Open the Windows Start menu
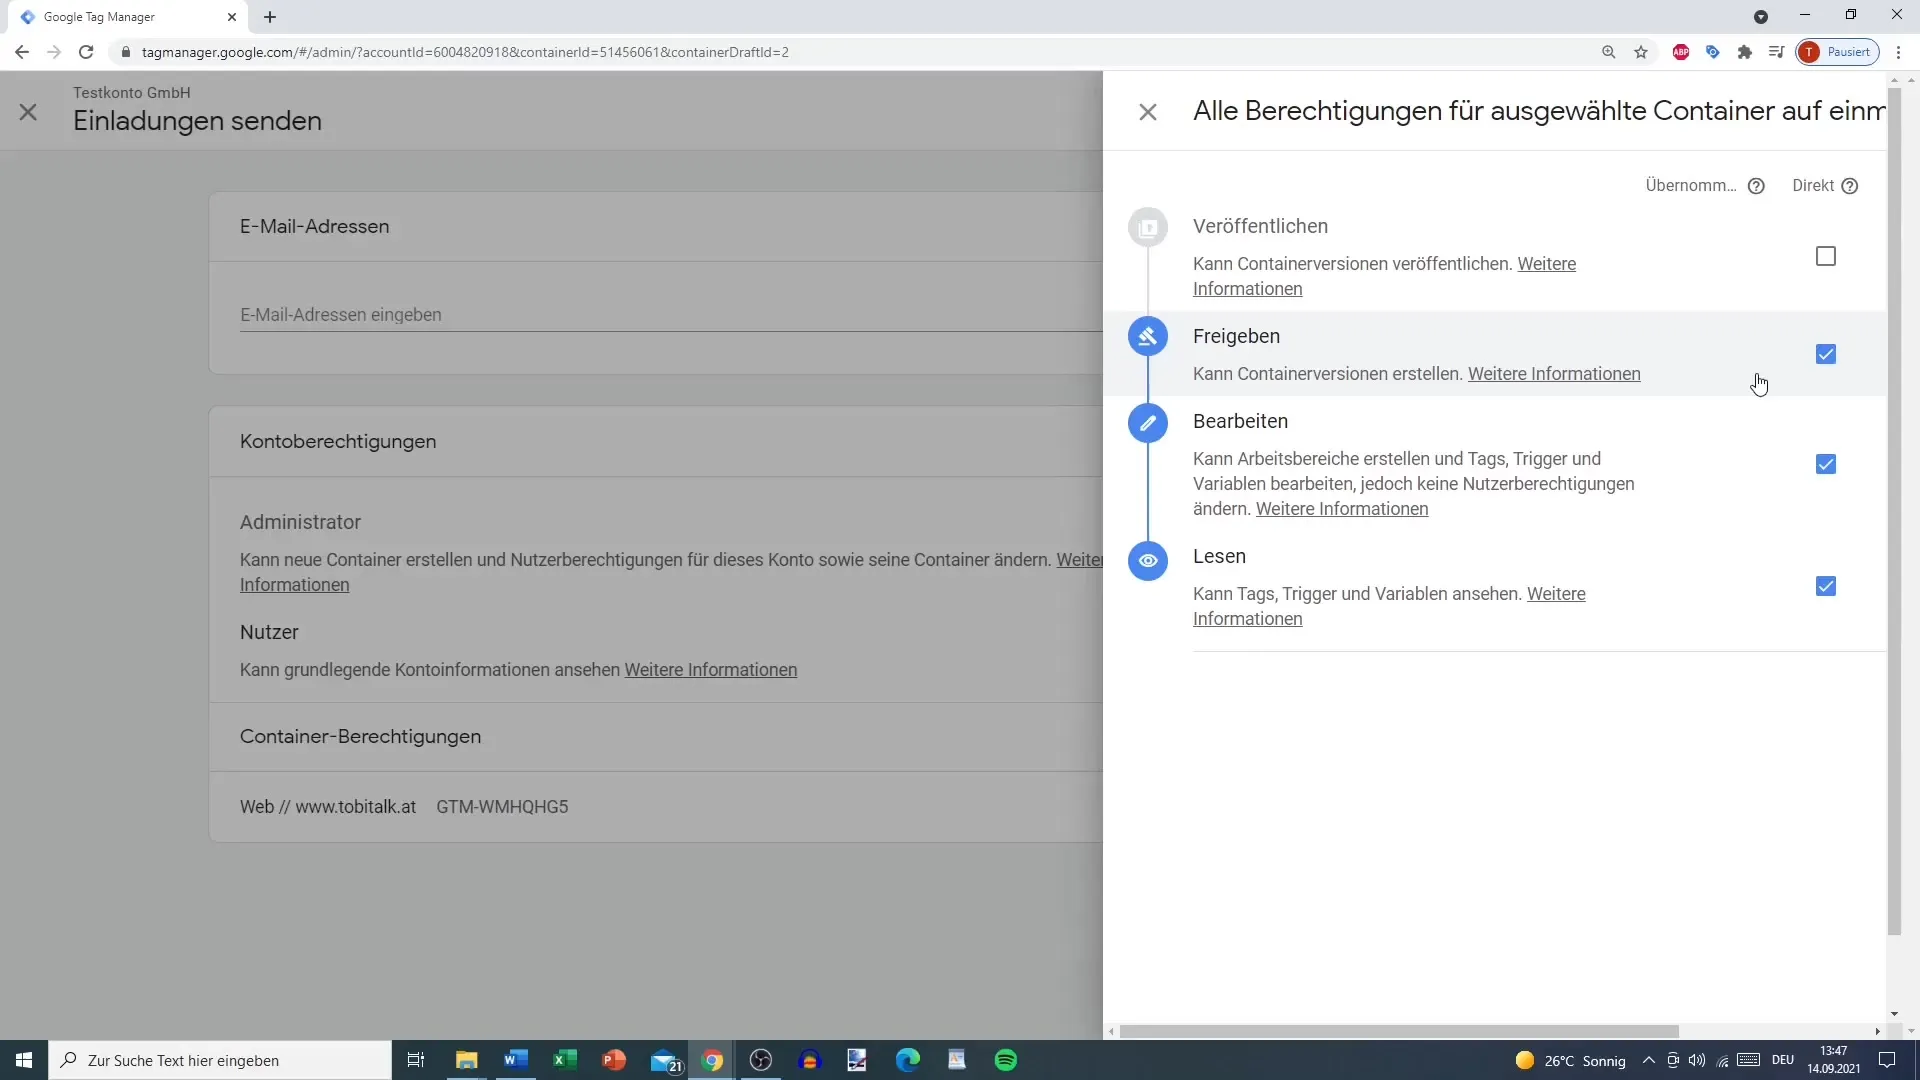 coord(24,1060)
